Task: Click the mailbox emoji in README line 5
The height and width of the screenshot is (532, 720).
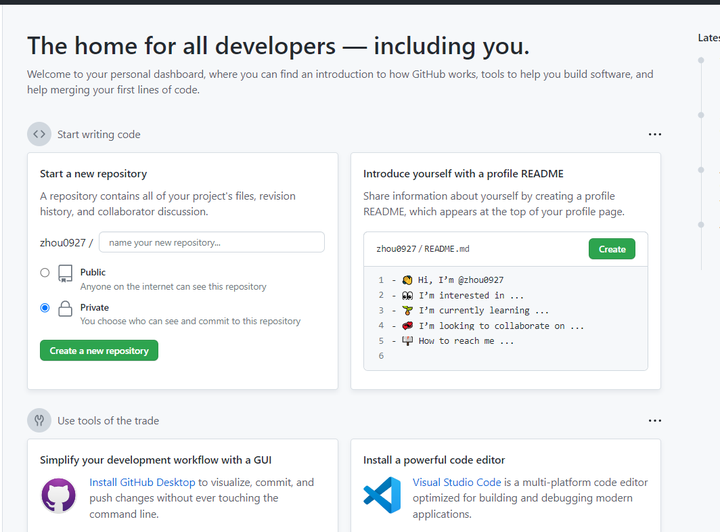Action: 407,341
